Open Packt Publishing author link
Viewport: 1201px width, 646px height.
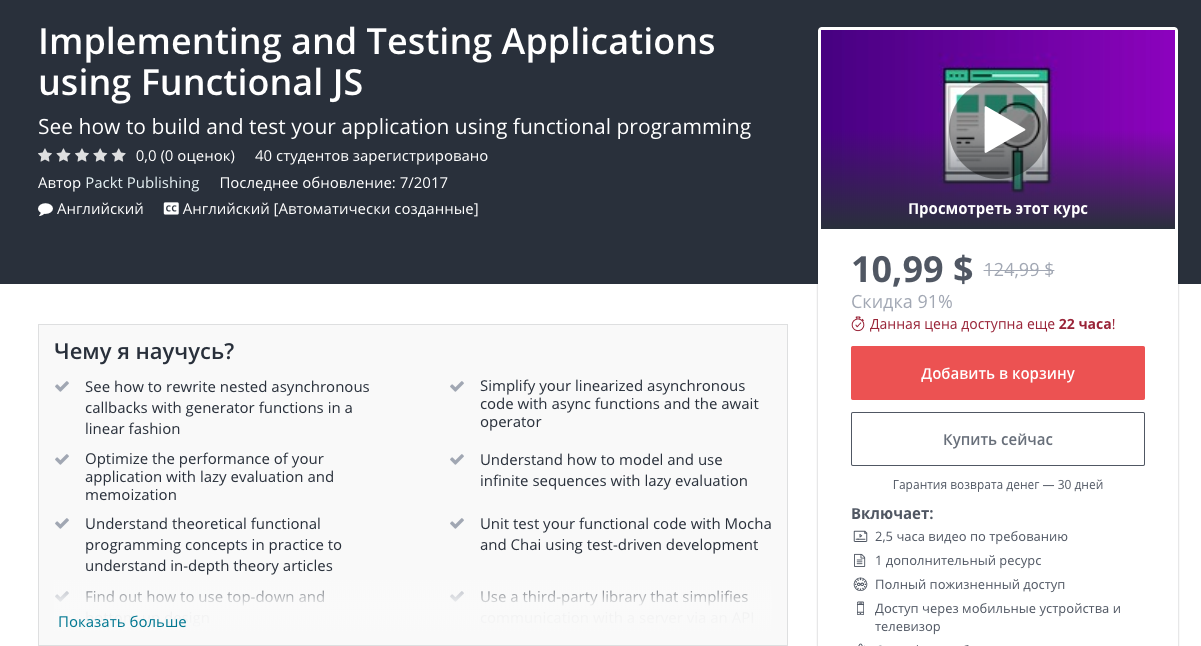142,183
